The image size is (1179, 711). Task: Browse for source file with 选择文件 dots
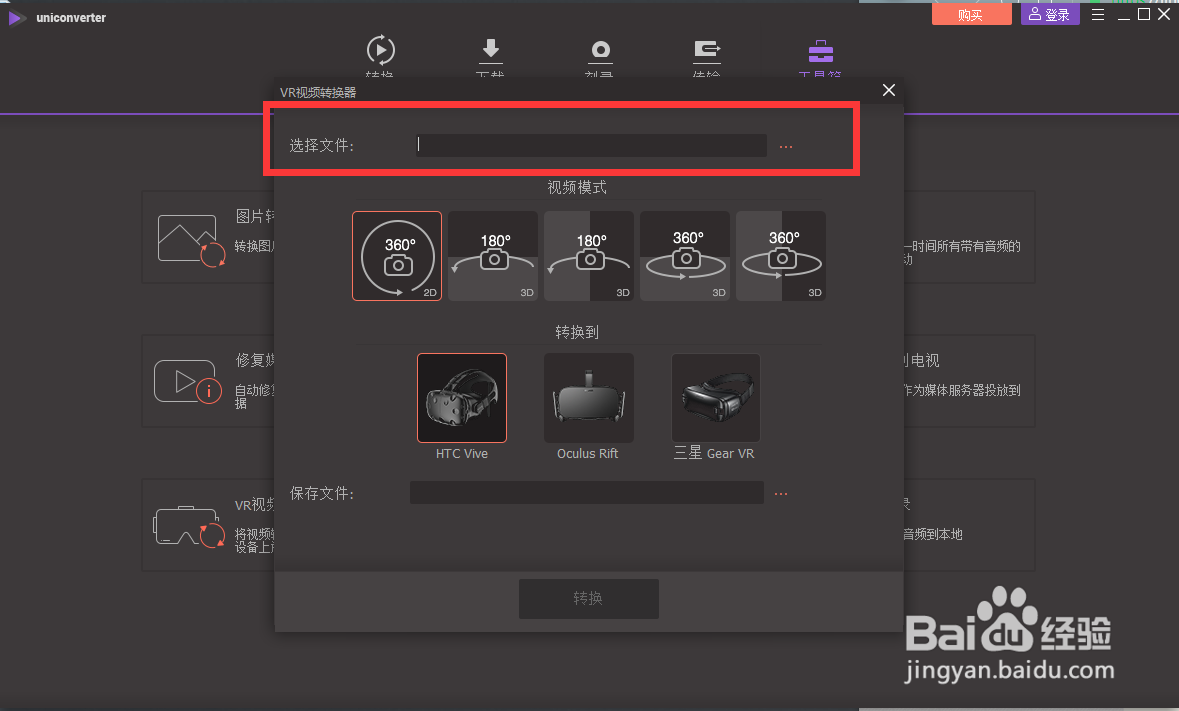[x=786, y=147]
